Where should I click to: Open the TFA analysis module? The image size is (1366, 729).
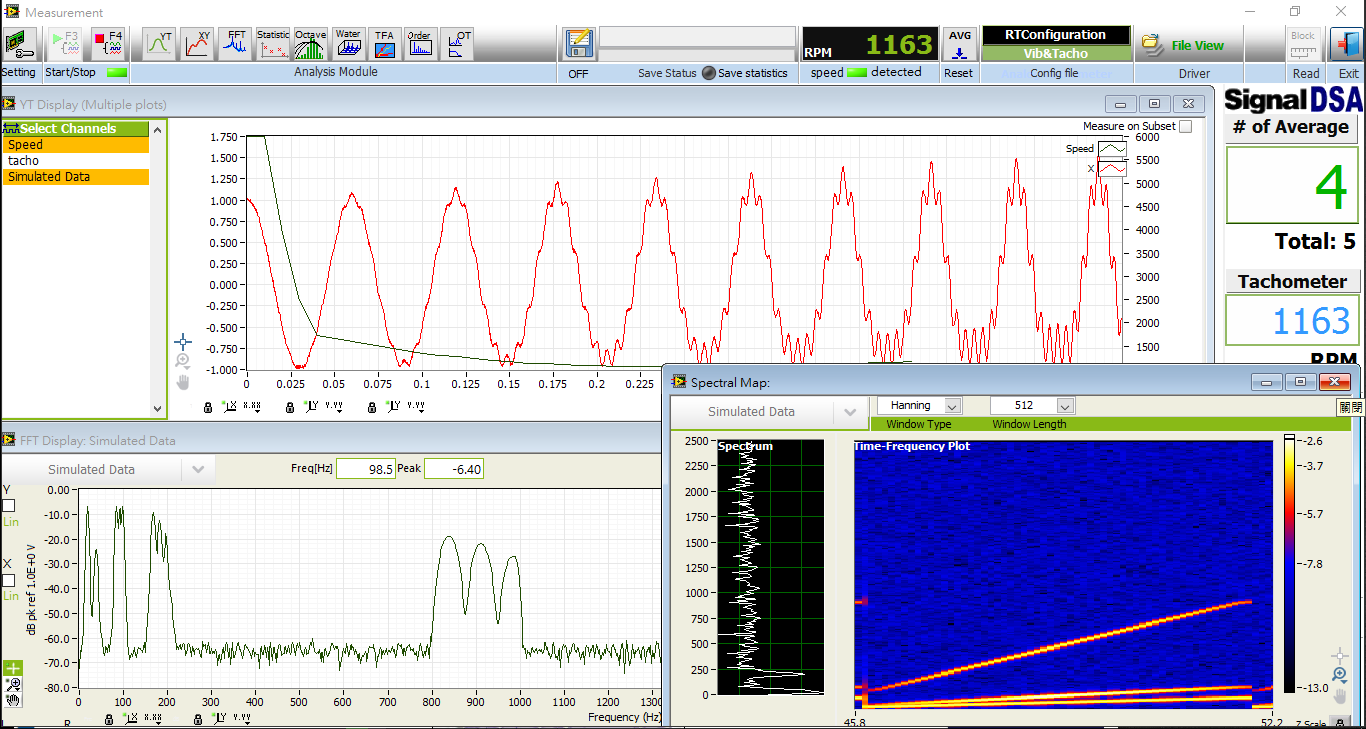click(x=384, y=44)
